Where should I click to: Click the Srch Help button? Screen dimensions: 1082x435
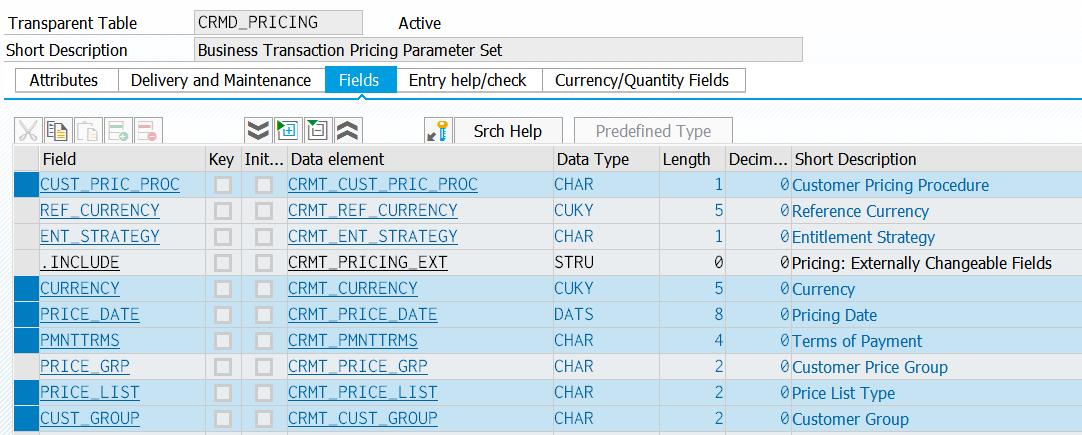tap(508, 131)
